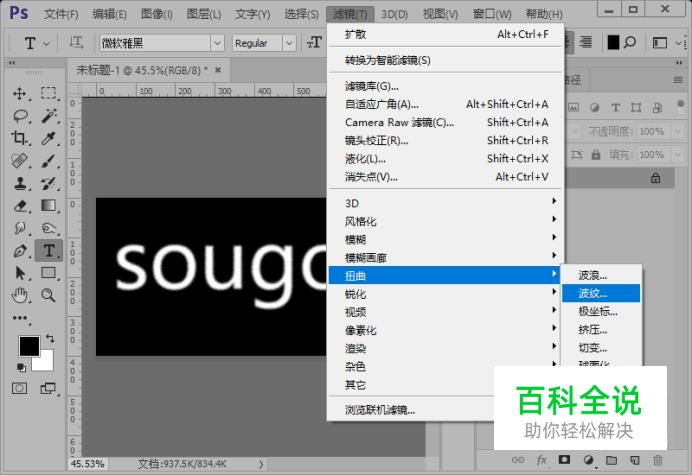The height and width of the screenshot is (475, 692).
Task: Click the search icon in options bar
Action: coord(630,42)
